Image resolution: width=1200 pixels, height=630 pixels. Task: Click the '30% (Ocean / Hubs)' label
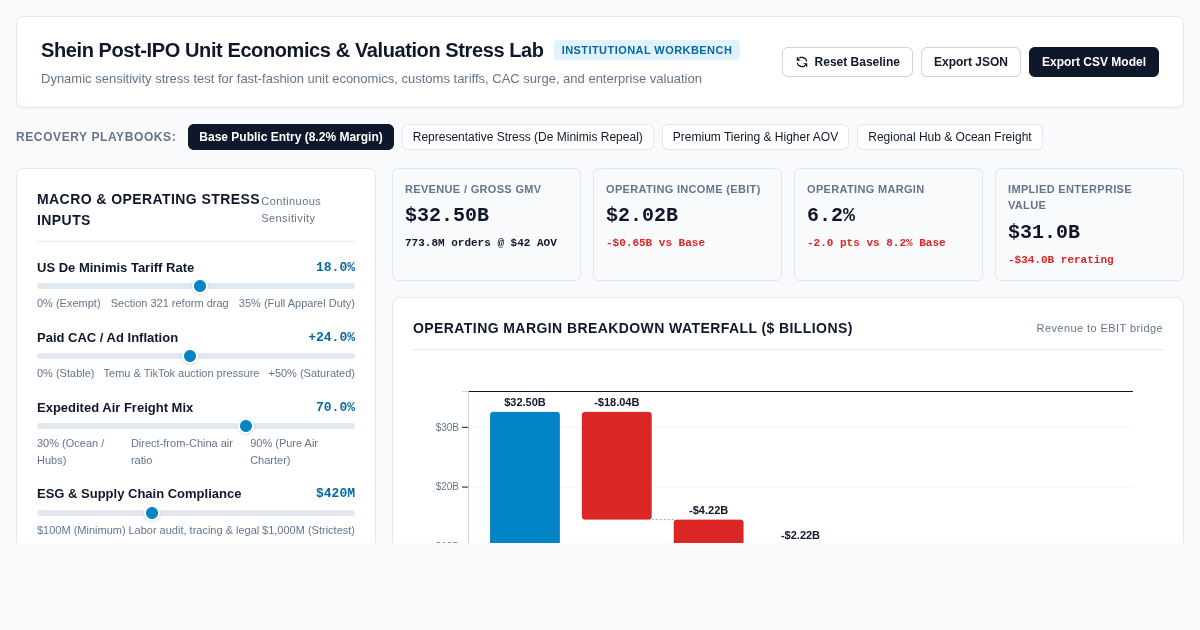tap(71, 452)
